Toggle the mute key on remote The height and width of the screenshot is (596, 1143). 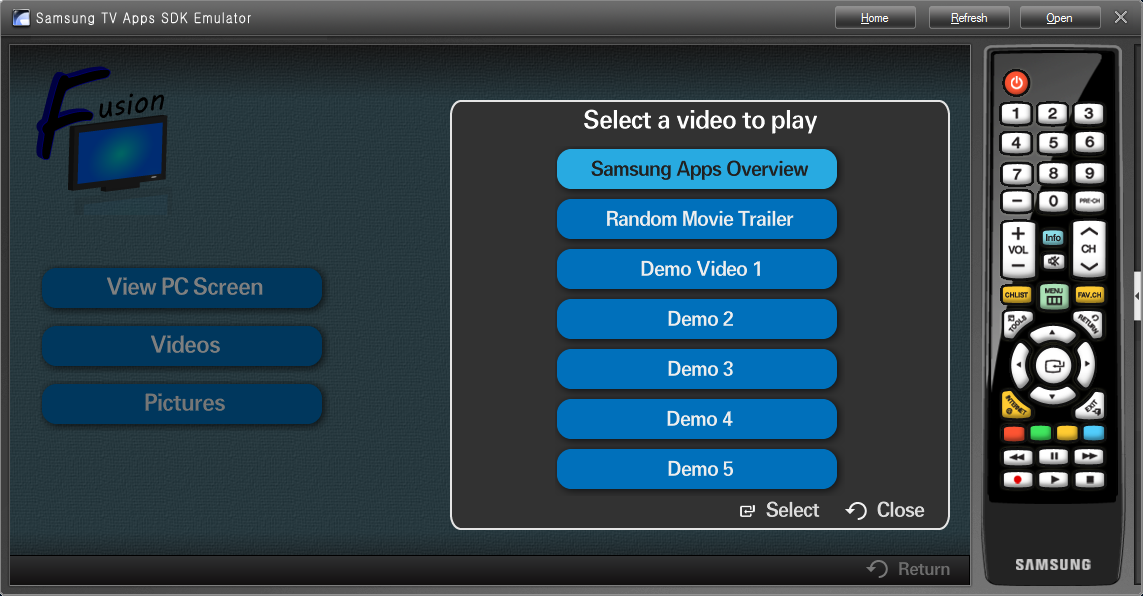[1053, 262]
